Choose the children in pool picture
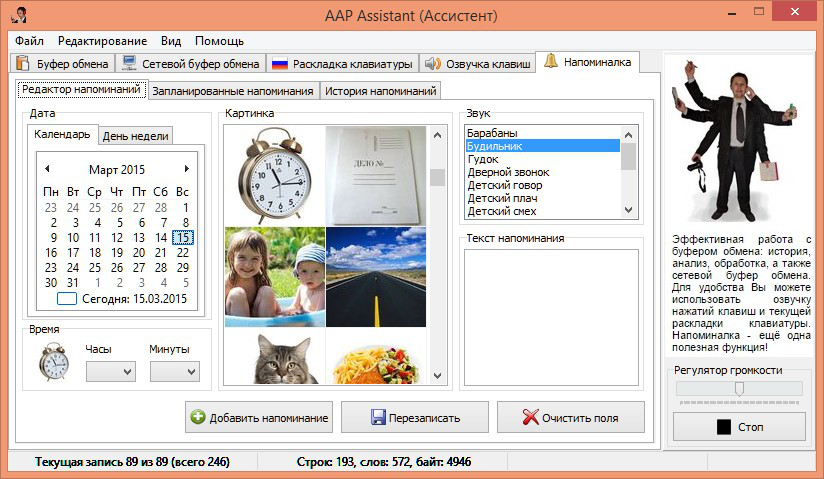824x479 pixels. coord(274,276)
